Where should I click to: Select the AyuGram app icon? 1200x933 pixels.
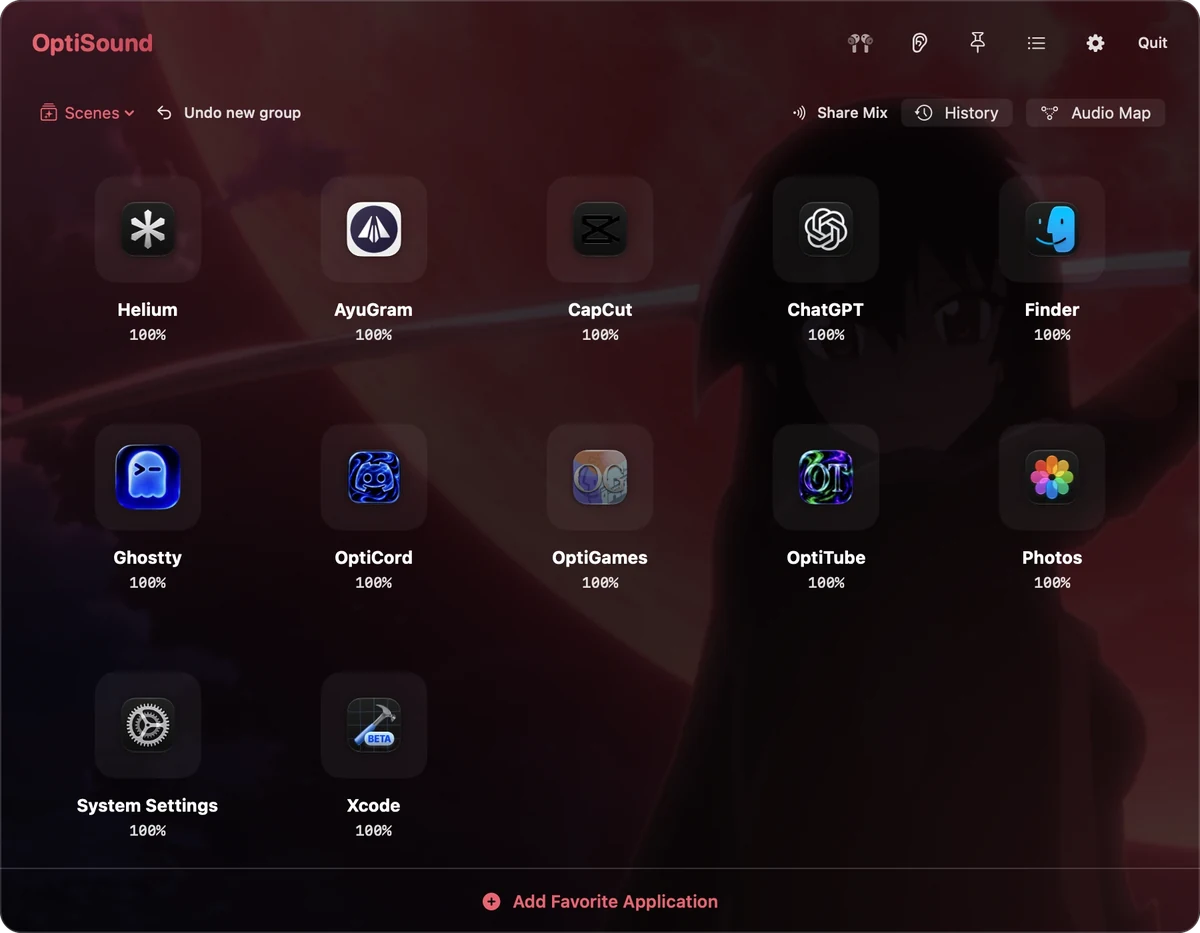click(x=374, y=229)
